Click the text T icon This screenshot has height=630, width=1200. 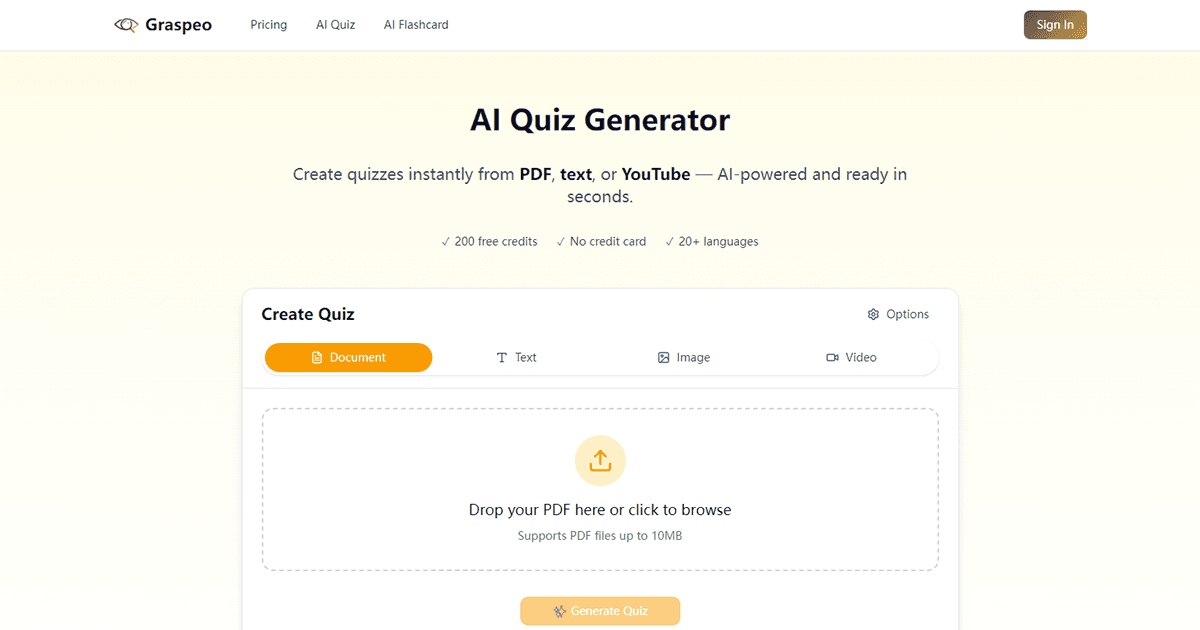[502, 358]
